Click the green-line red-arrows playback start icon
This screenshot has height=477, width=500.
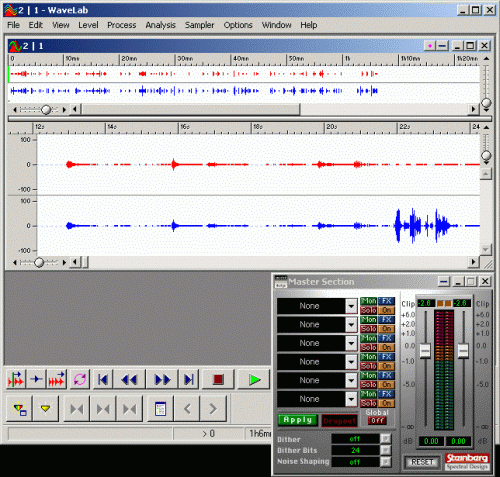point(16,379)
